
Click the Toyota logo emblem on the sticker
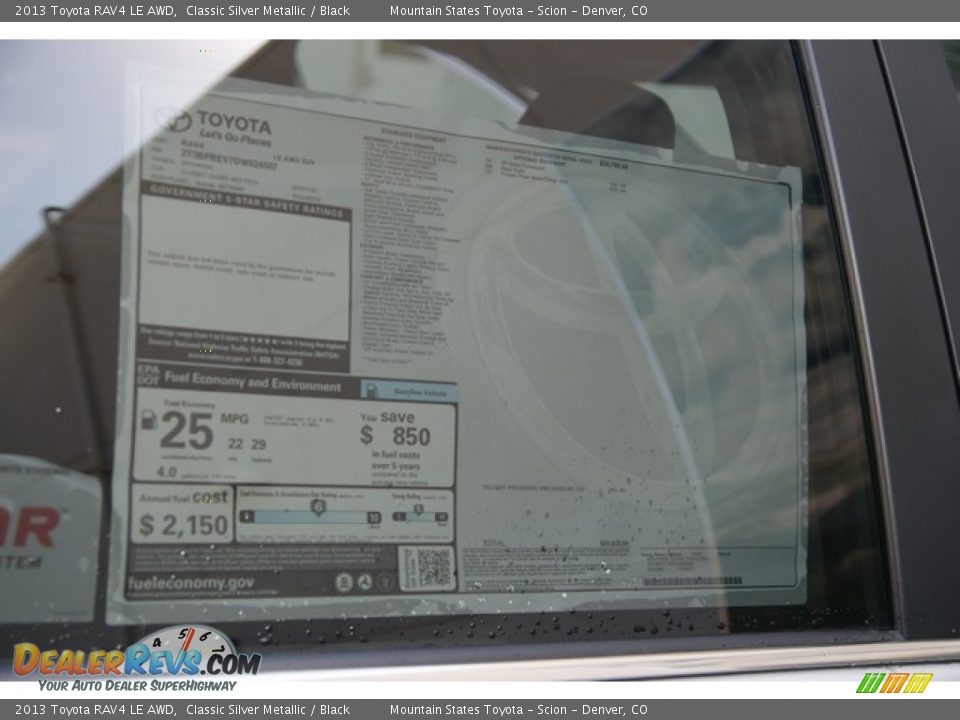[173, 119]
